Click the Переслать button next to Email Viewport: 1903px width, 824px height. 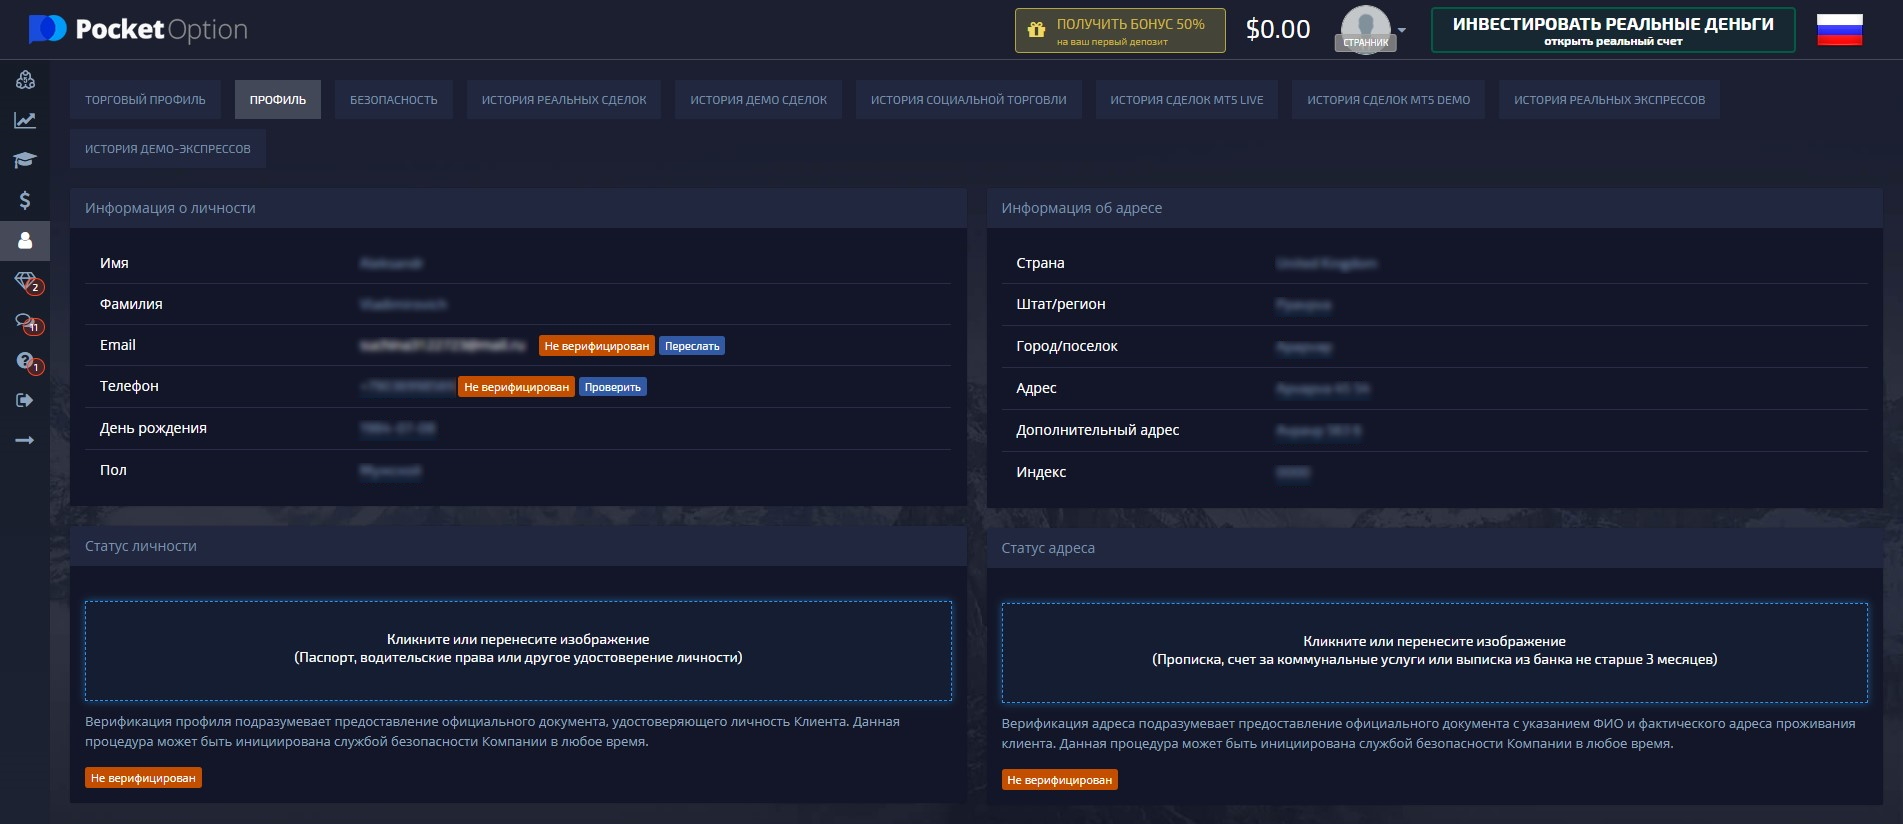692,346
